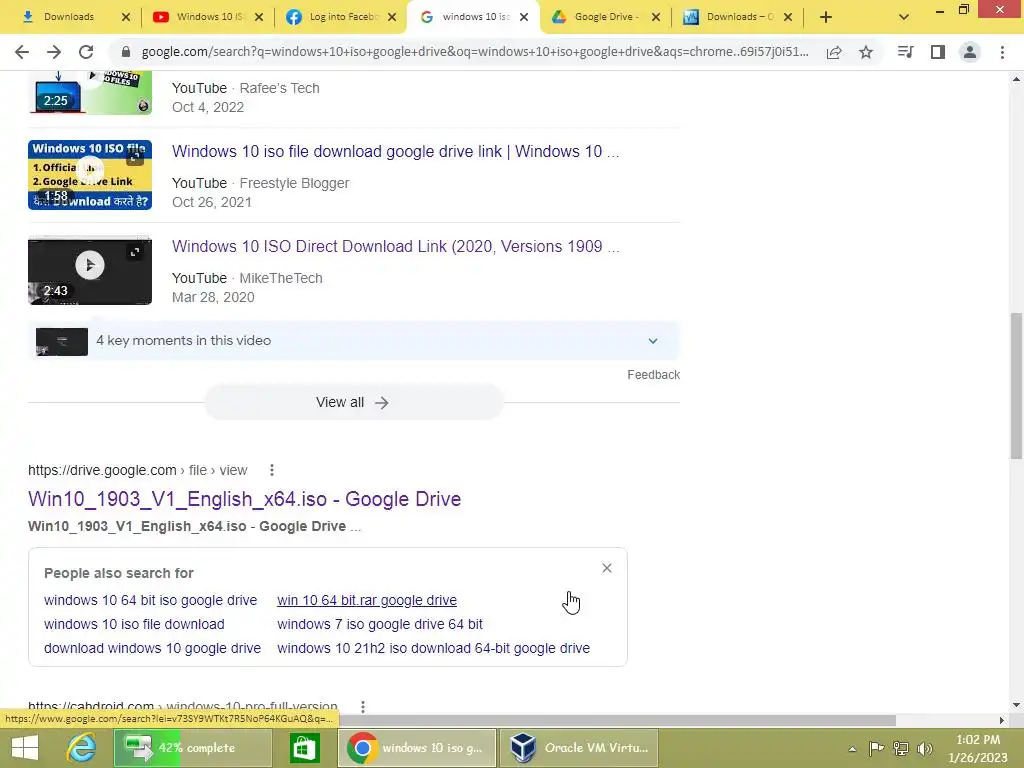Open the Windows Store taskbar icon
Image resolution: width=1024 pixels, height=768 pixels.
[304, 748]
